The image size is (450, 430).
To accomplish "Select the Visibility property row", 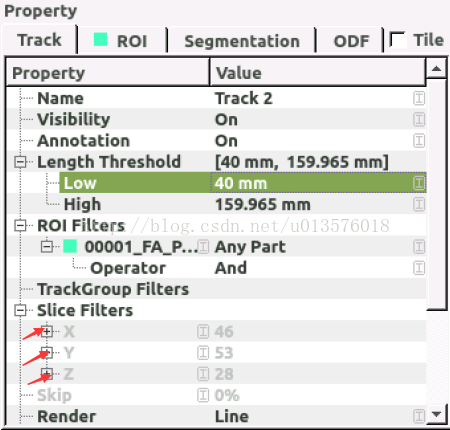I will point(216,119).
